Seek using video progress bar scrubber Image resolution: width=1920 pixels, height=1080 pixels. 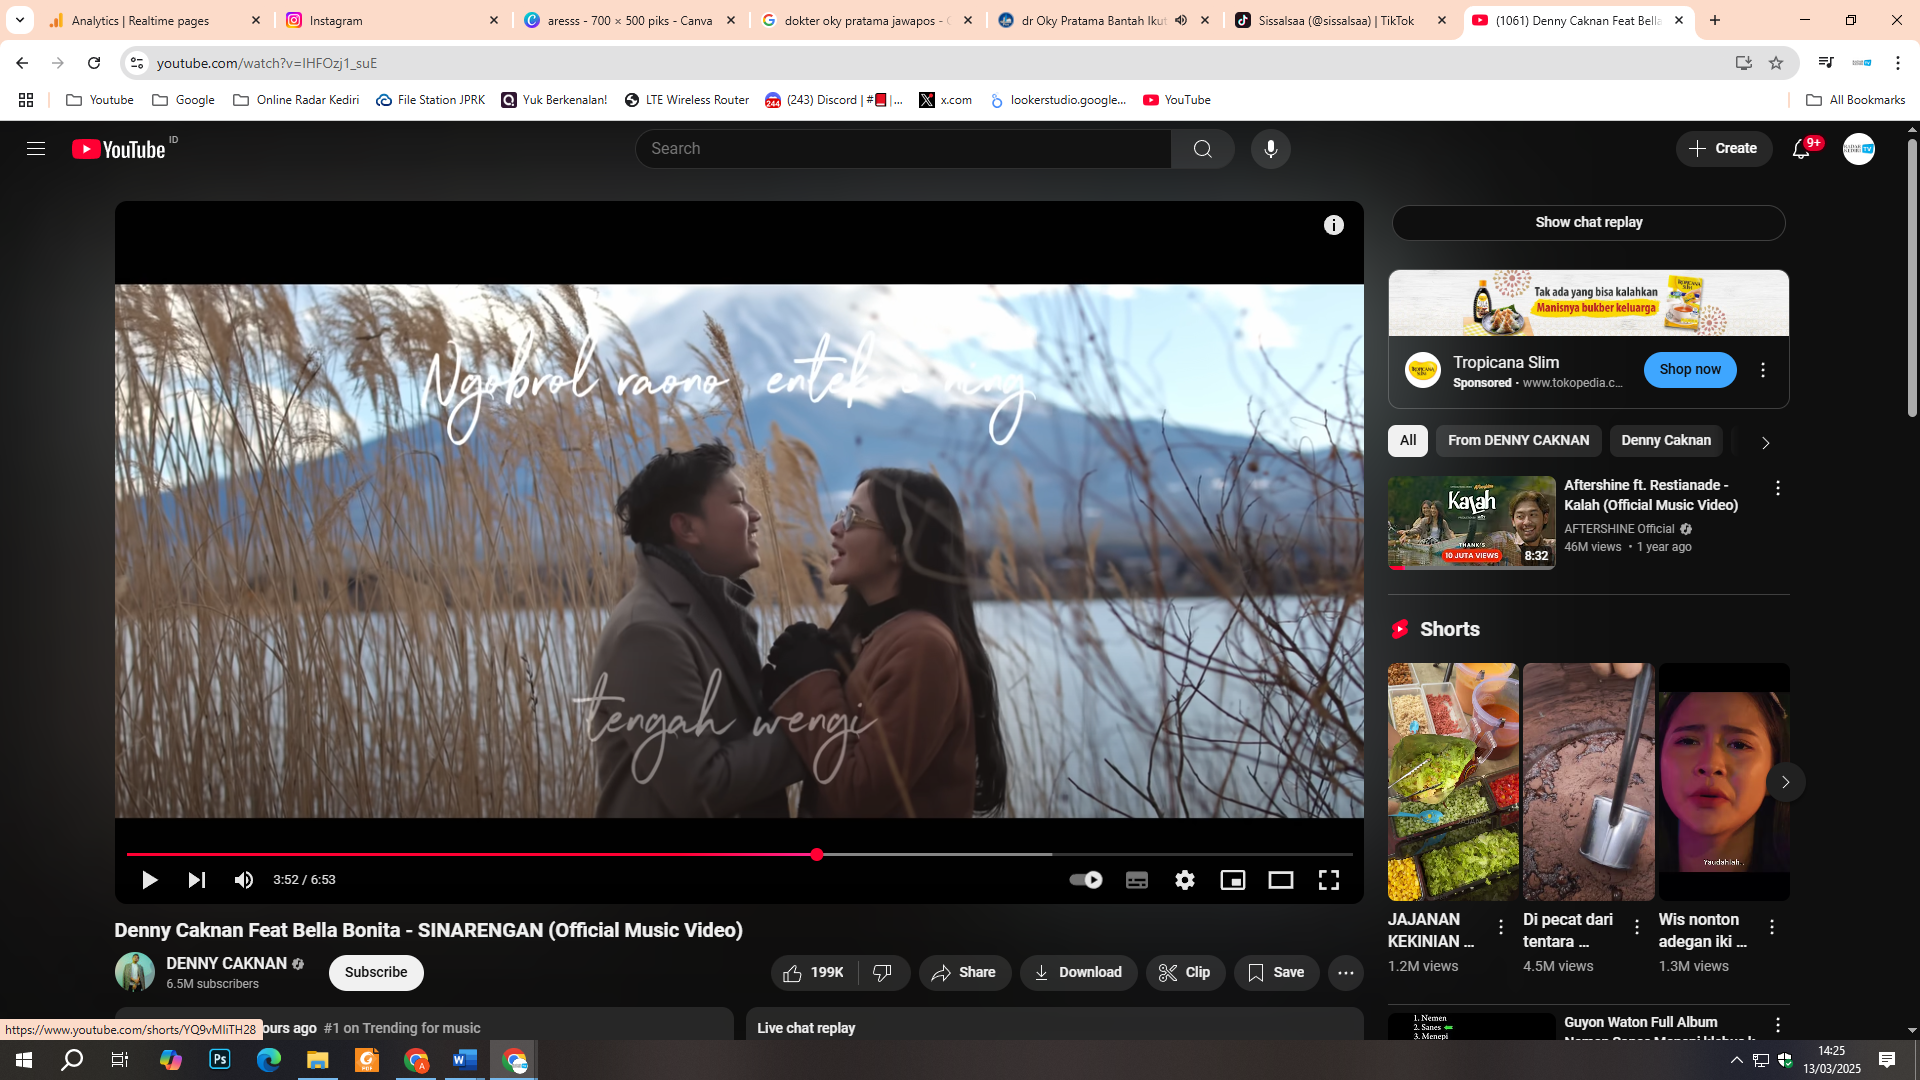817,855
